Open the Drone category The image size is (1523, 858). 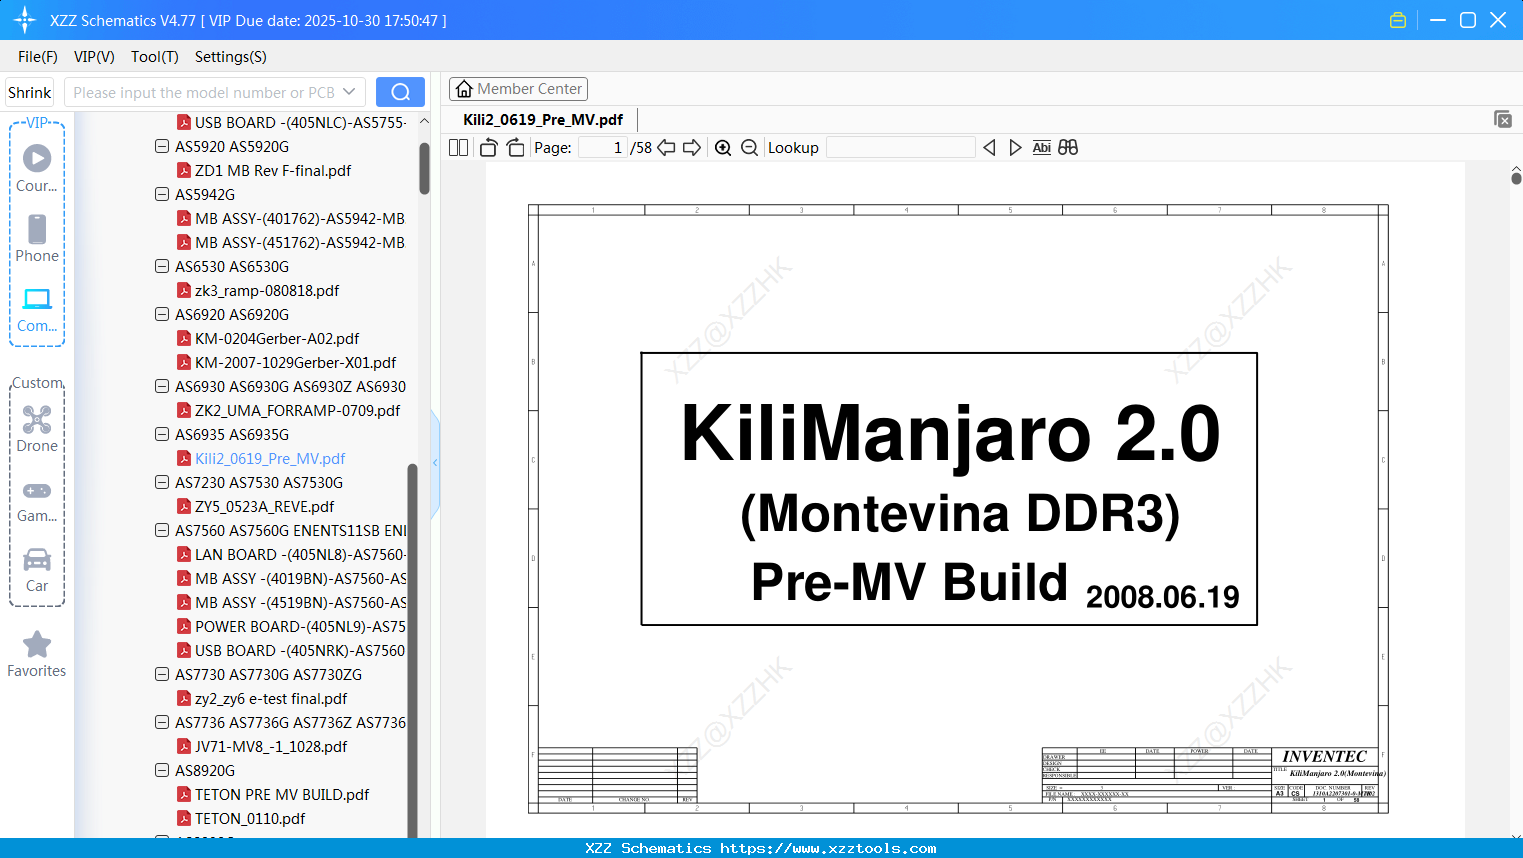click(x=37, y=429)
